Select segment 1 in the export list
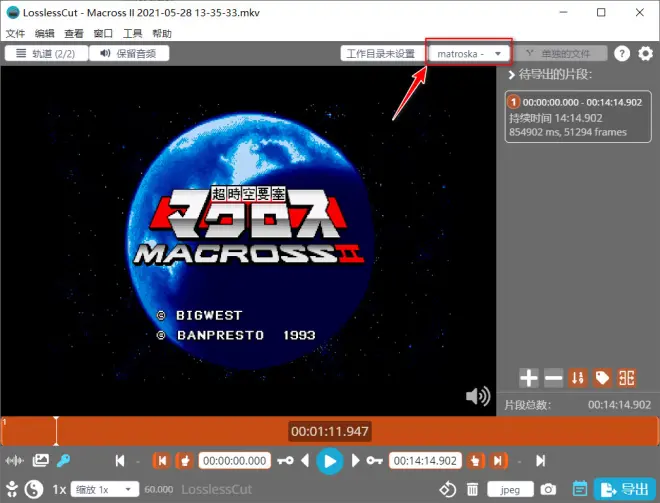Screen dimensions: 660x503 [578, 117]
